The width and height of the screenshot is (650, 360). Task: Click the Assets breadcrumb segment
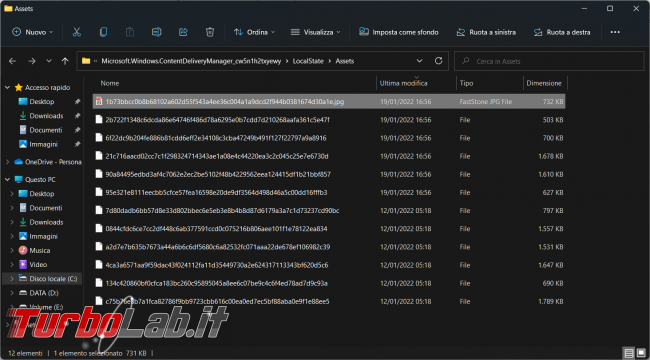click(x=345, y=61)
